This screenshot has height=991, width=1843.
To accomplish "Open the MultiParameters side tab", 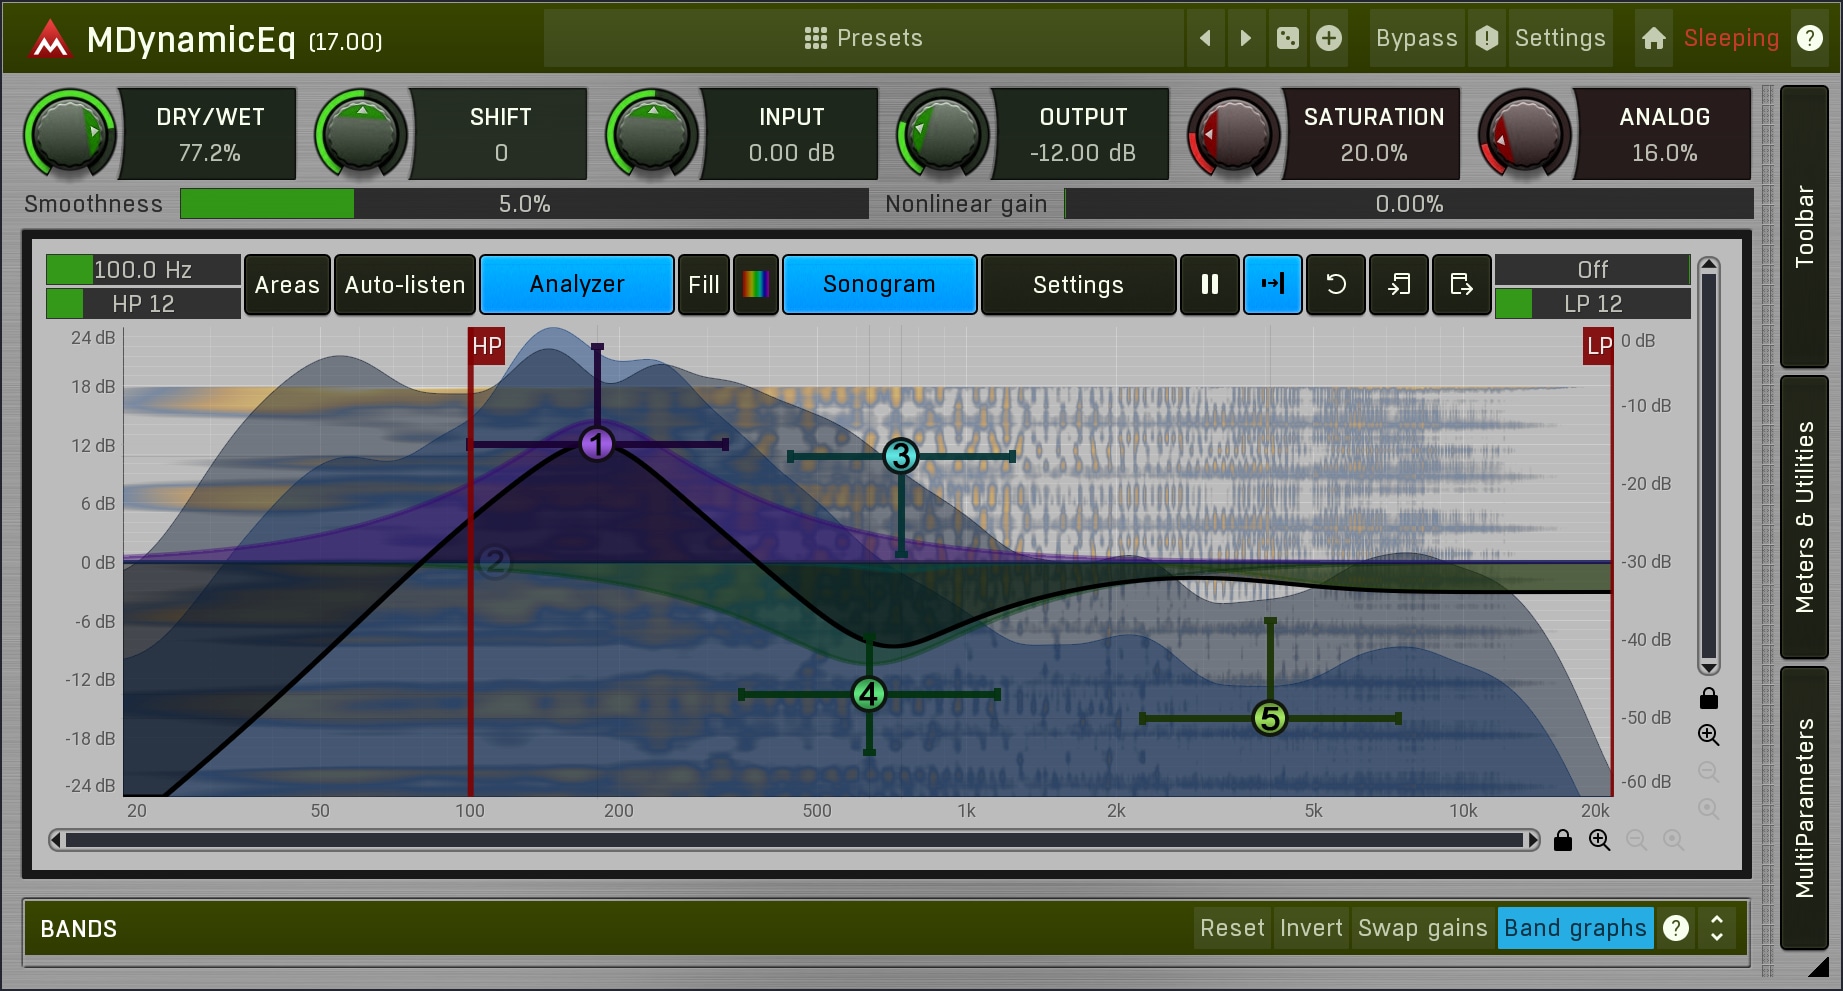I will coord(1804,808).
